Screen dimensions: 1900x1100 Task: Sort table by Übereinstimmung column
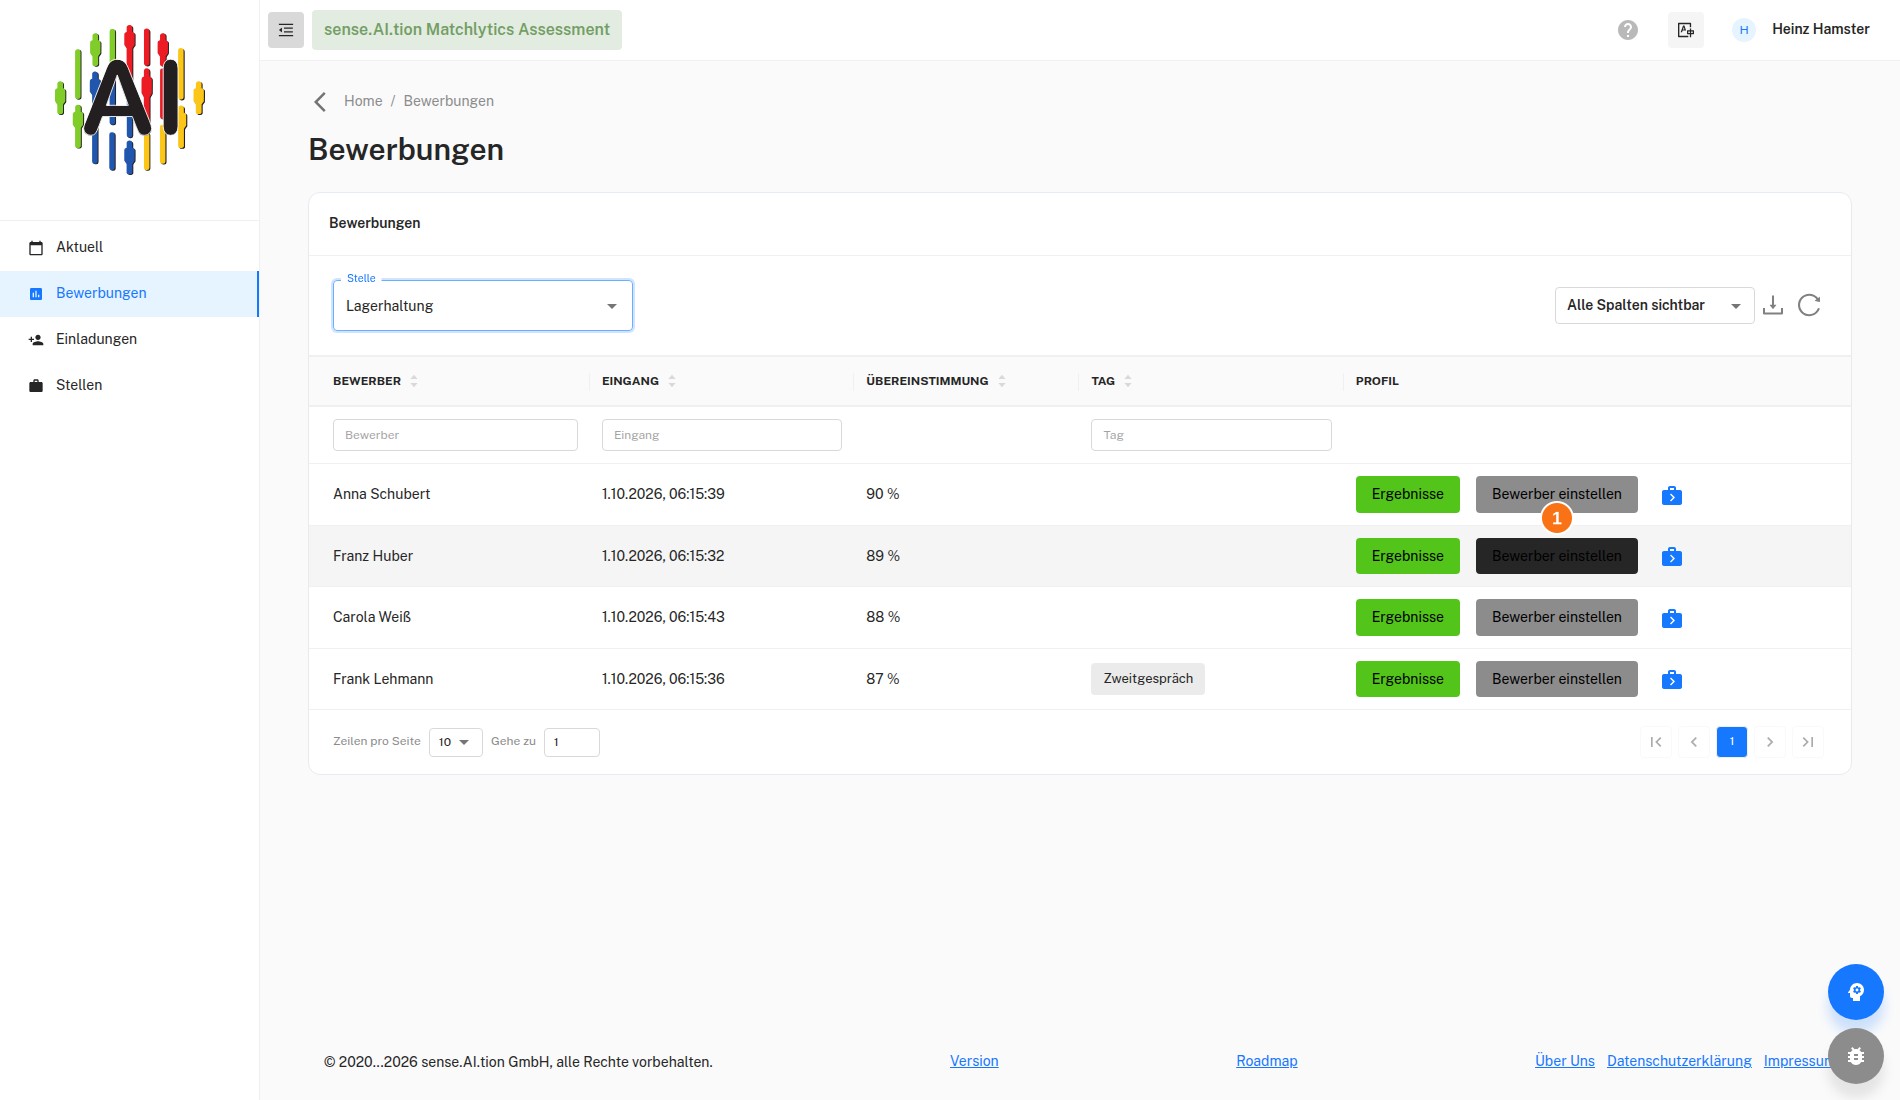click(1002, 381)
